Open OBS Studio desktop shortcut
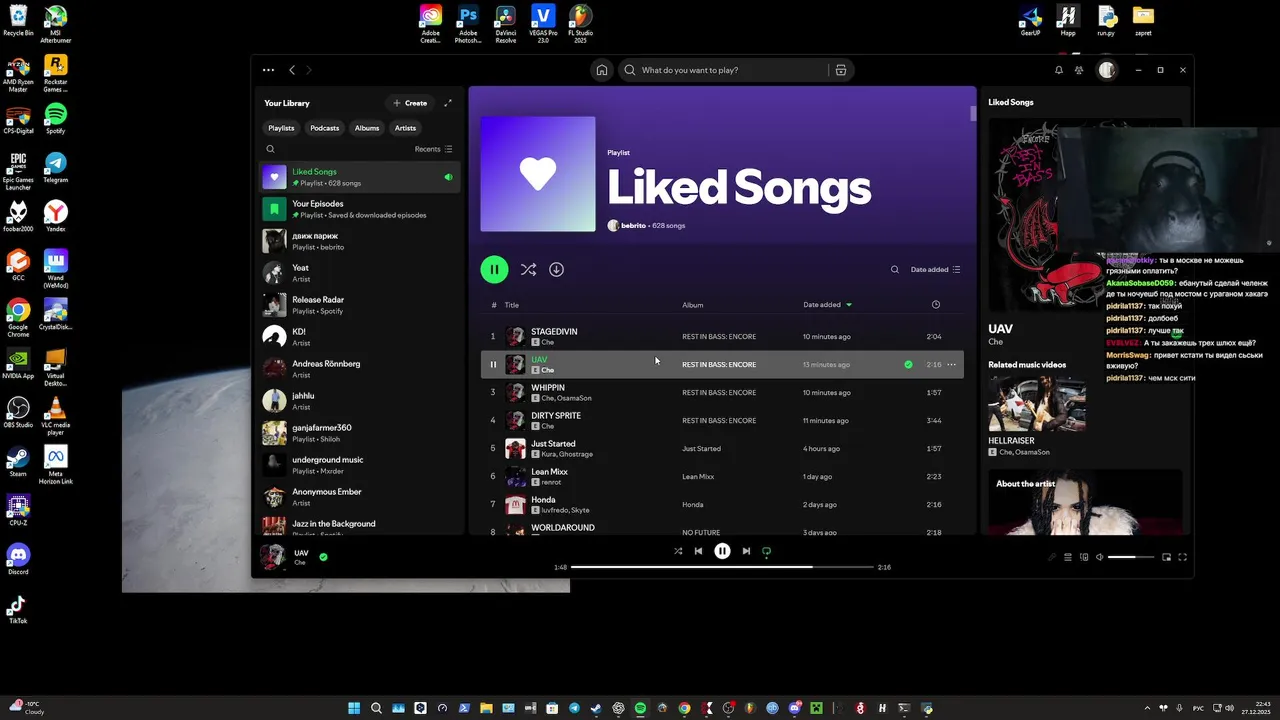 pos(18,413)
